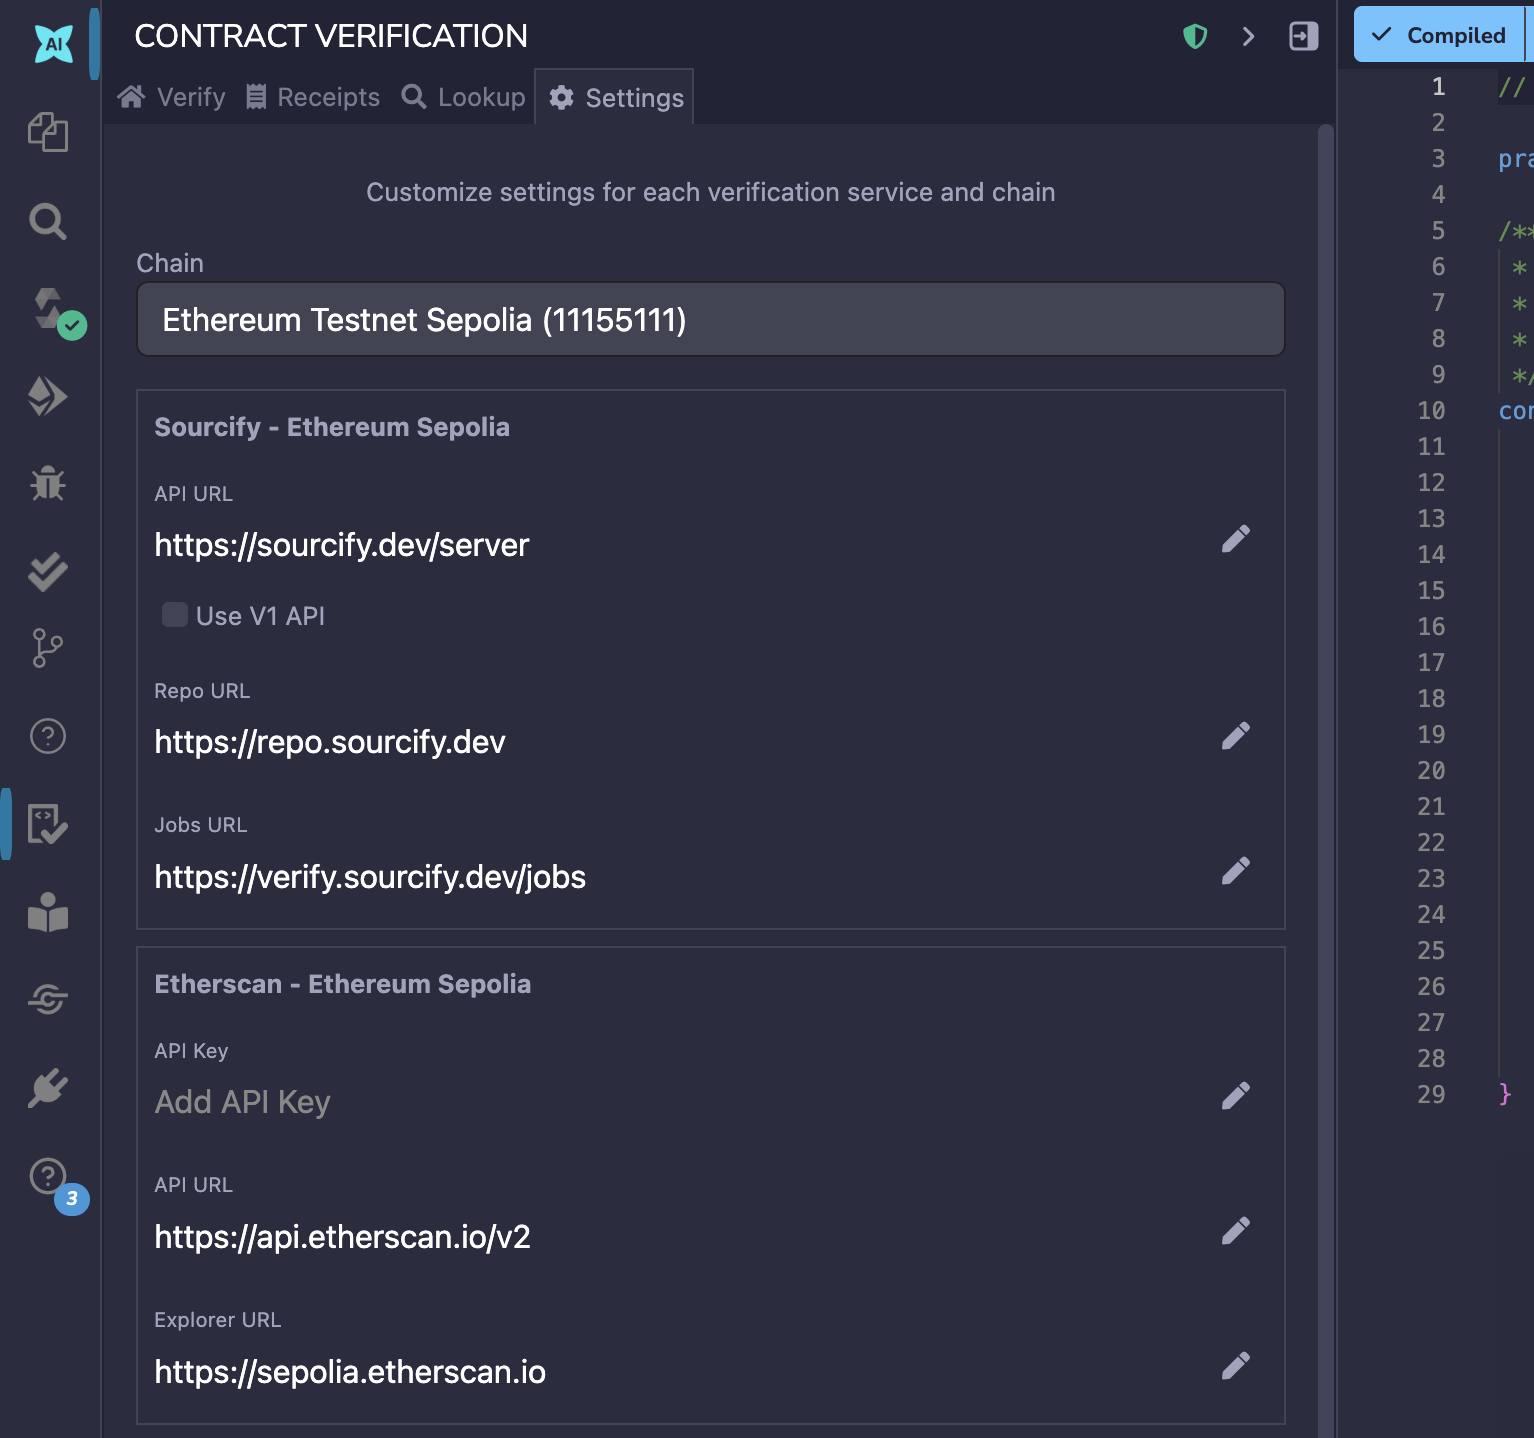Click the https://verify.sourcify.dev/jobs text
Viewport: 1534px width, 1438px height.
tap(370, 877)
